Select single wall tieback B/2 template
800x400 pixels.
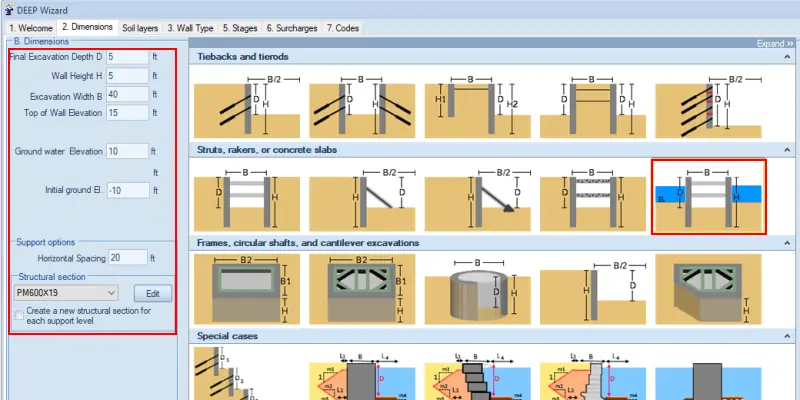coord(247,107)
